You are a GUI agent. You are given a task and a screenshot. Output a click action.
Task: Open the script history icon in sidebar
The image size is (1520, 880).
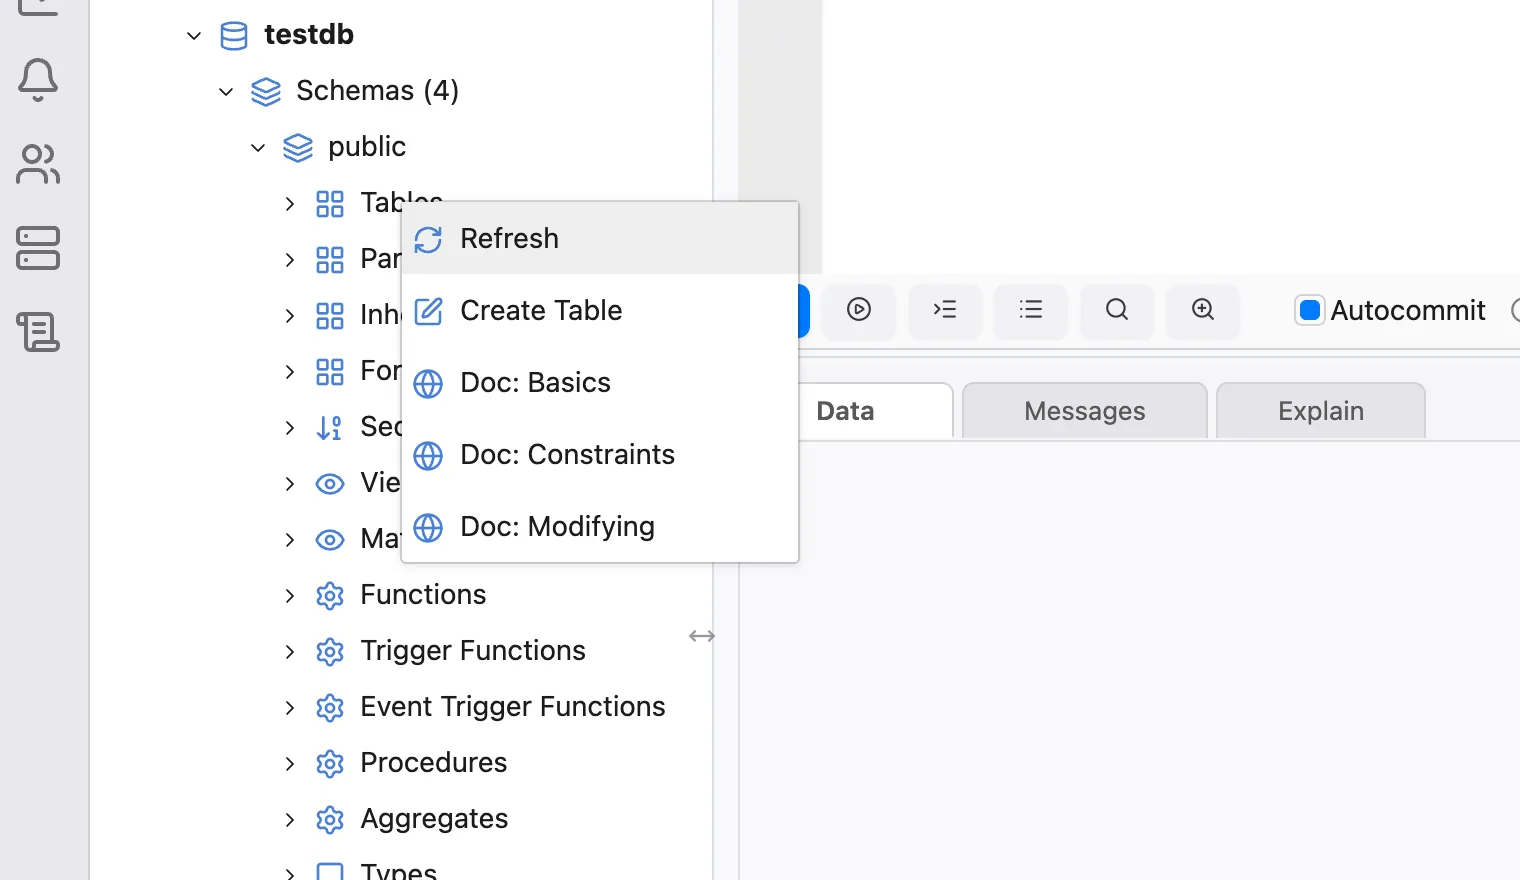[x=38, y=332]
